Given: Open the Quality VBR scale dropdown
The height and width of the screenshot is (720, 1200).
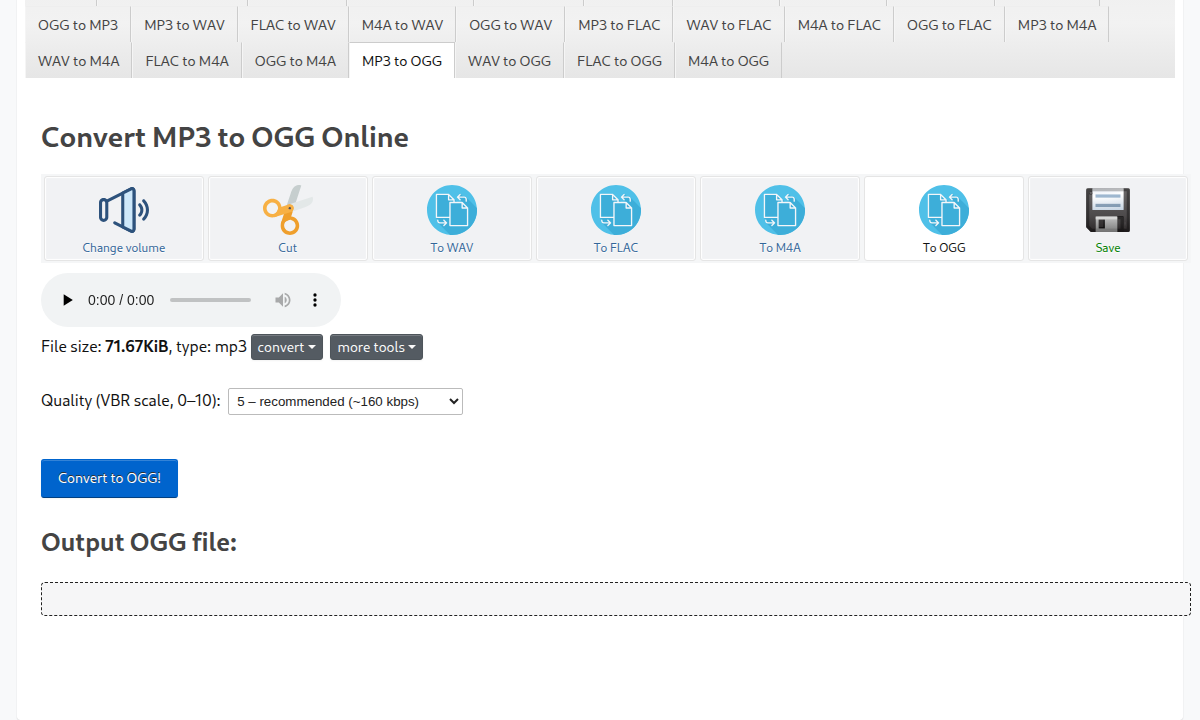Looking at the screenshot, I should 345,401.
